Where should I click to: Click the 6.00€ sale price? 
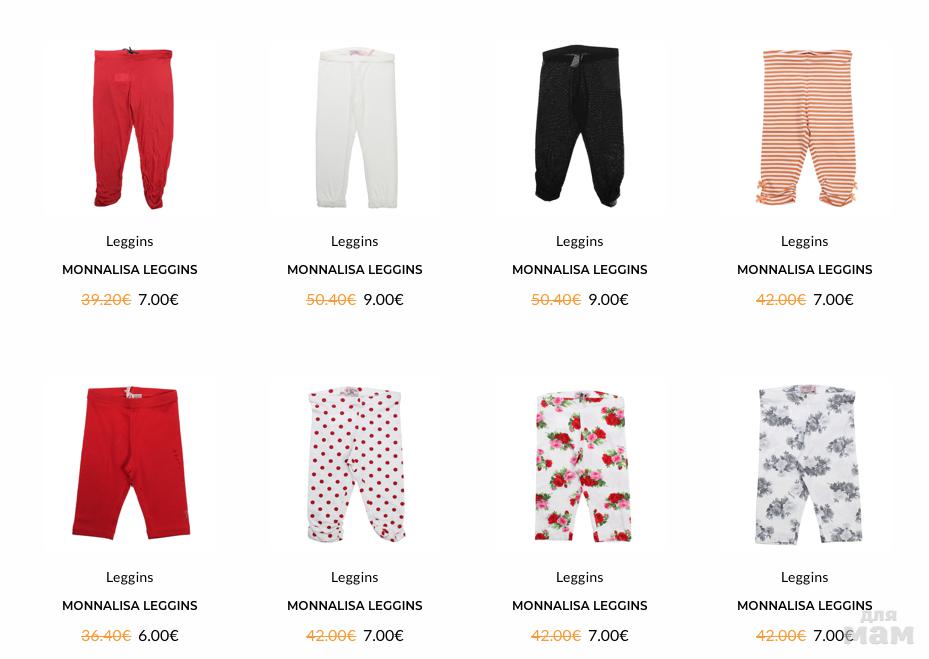point(158,636)
